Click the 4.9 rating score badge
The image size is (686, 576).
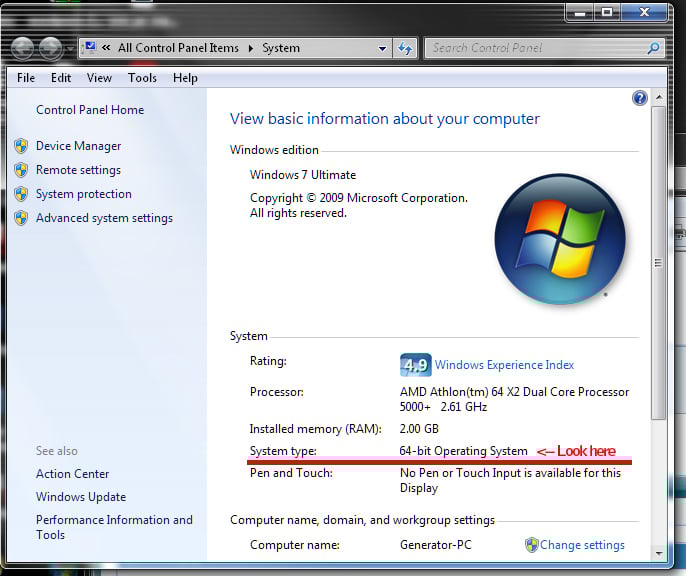(416, 365)
